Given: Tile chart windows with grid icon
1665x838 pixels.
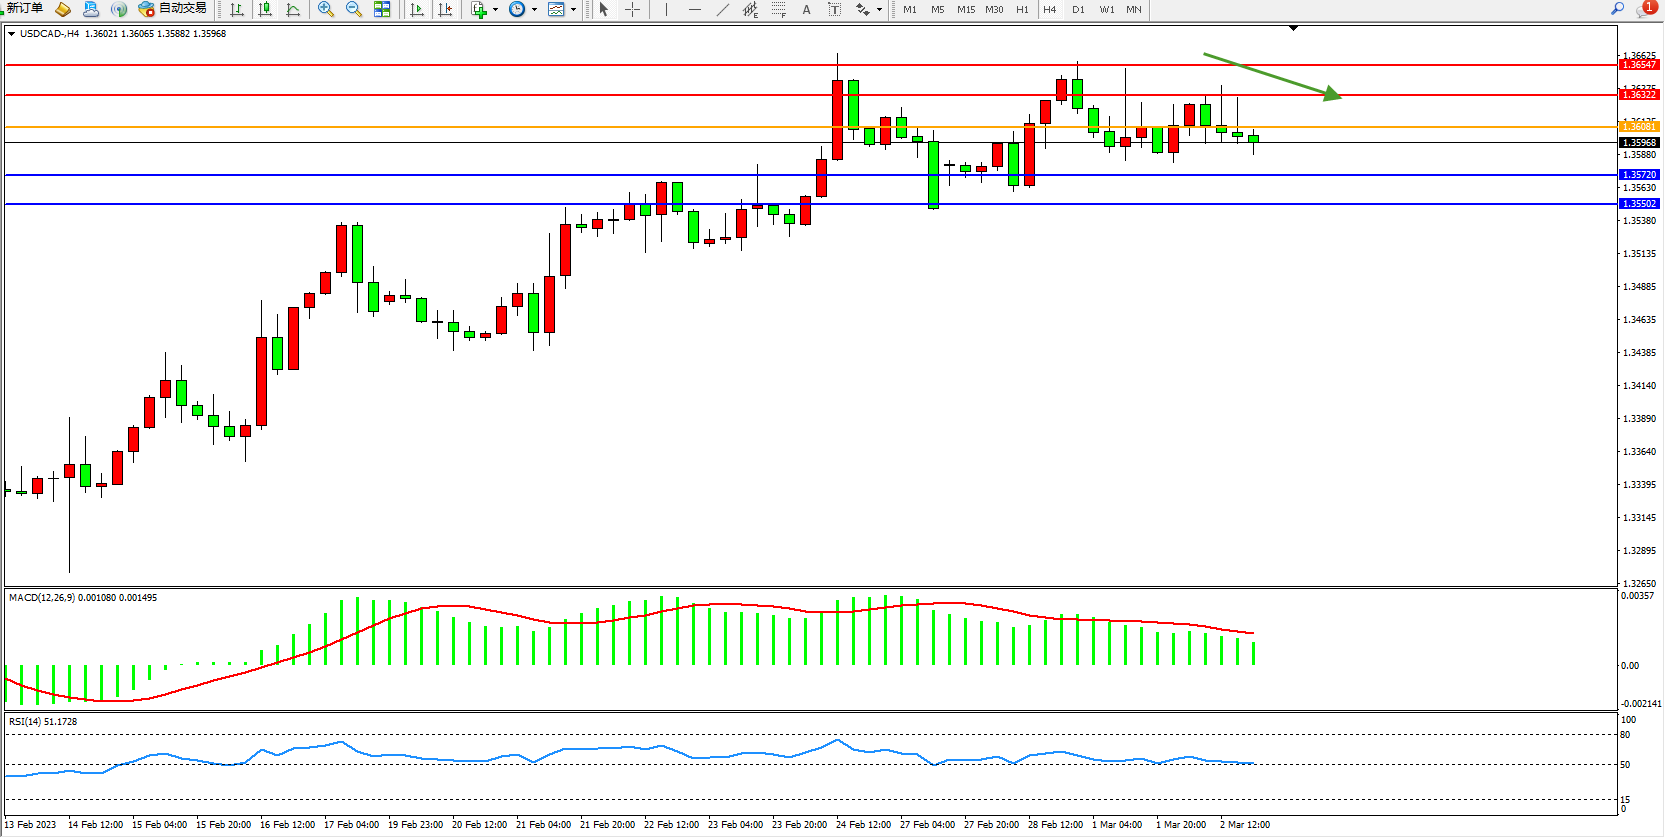Looking at the screenshot, I should click(x=382, y=10).
